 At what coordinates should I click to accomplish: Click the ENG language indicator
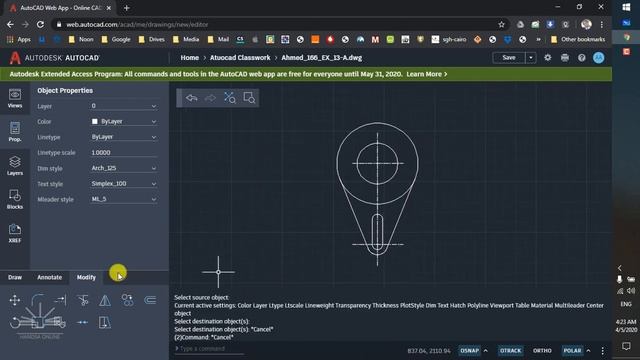point(626,304)
